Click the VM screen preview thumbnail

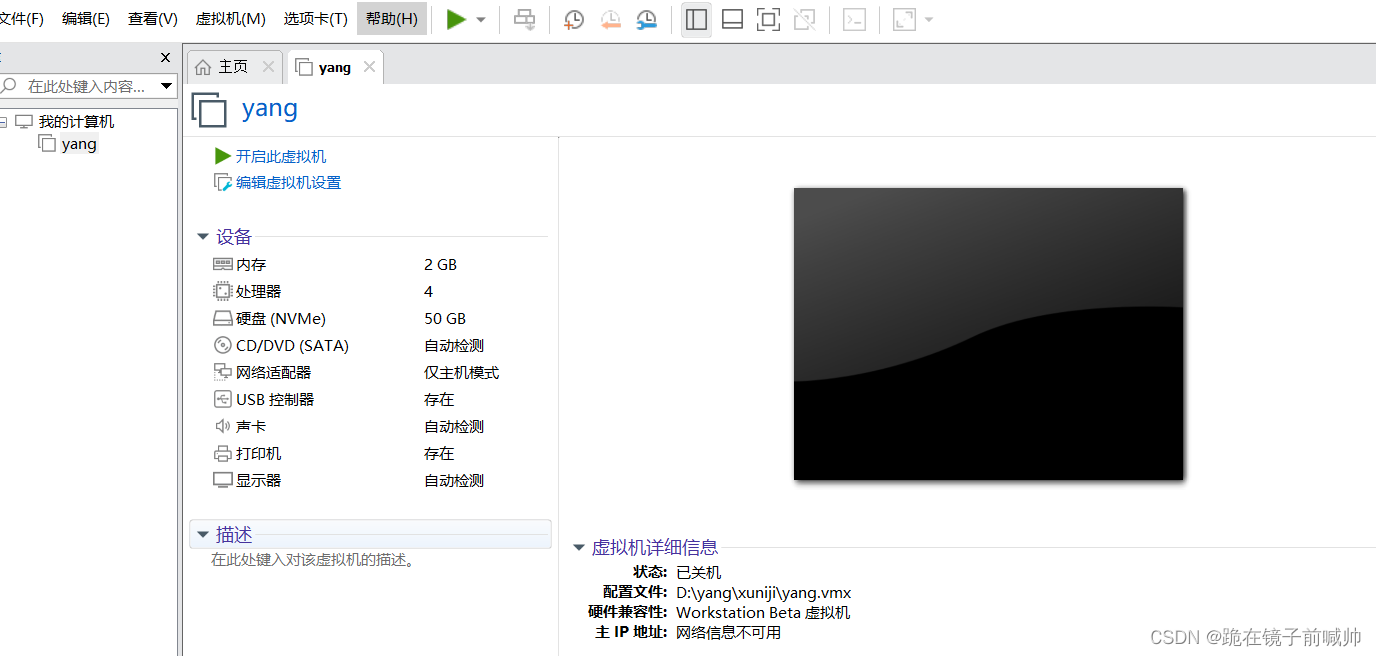(988, 334)
